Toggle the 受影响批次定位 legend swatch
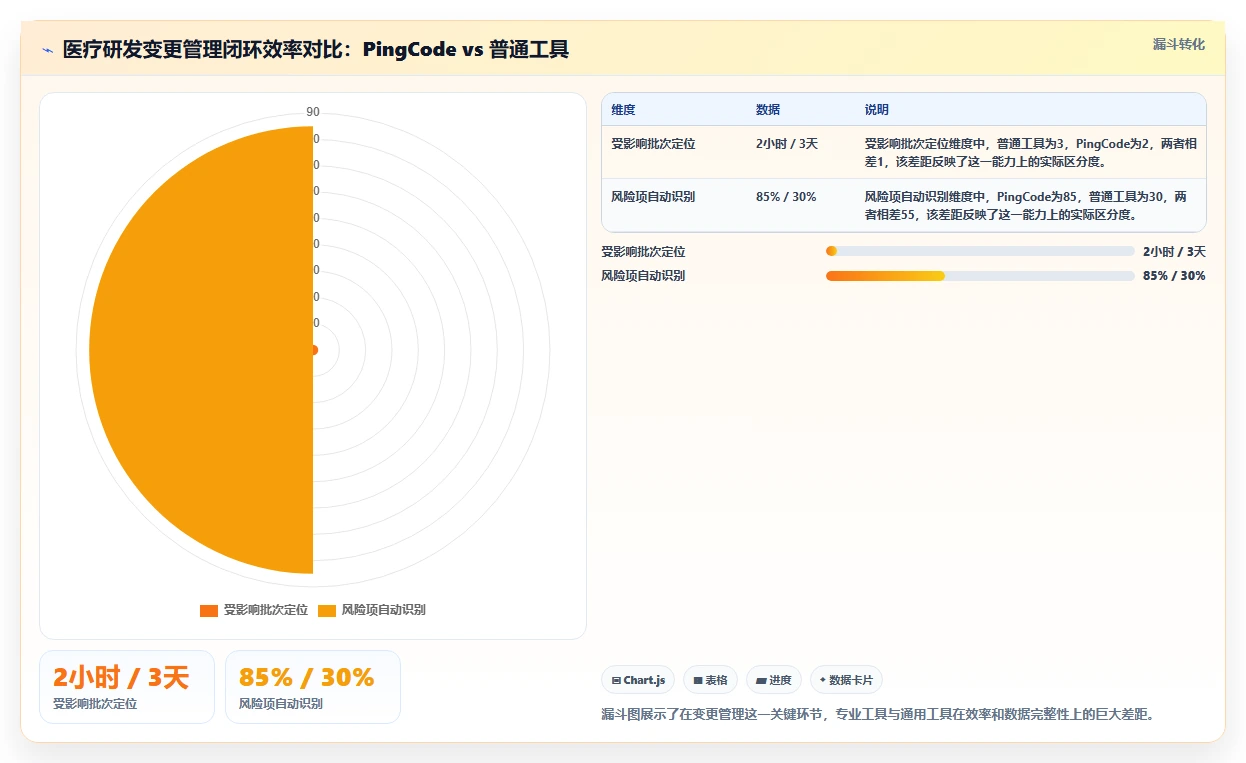The width and height of the screenshot is (1246, 763). [209, 610]
